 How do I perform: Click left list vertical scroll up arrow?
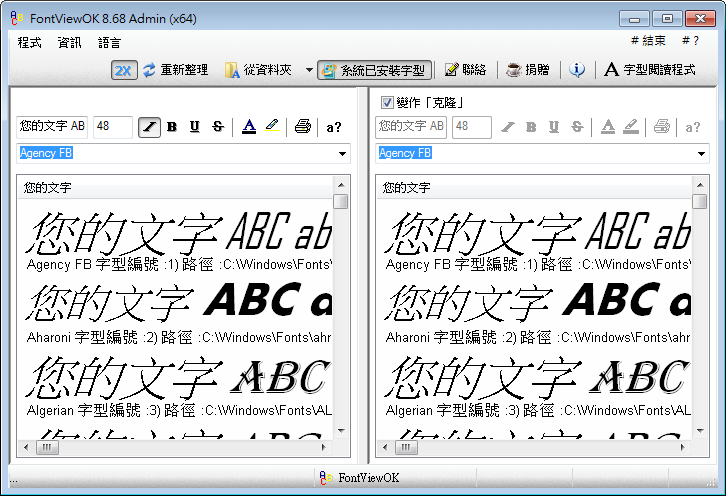[341, 185]
